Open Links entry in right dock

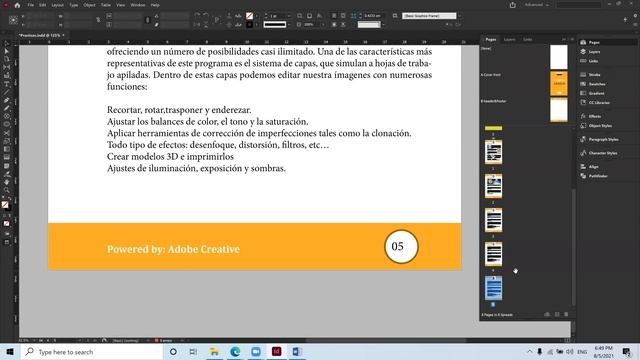[x=593, y=61]
